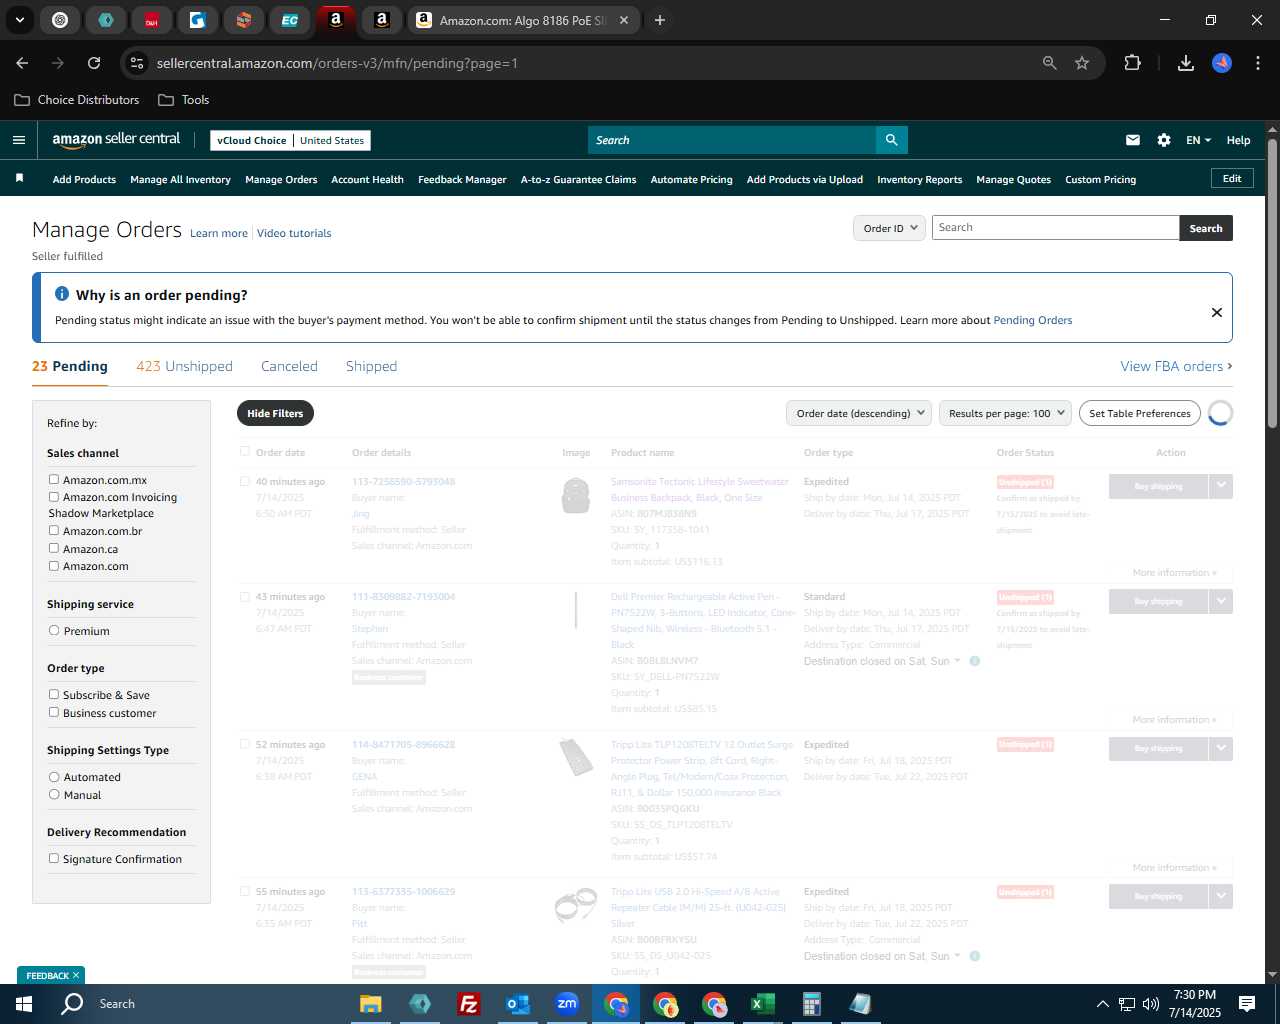Open the Seller Central hamburger menu
This screenshot has height=1024, width=1280.
18,140
